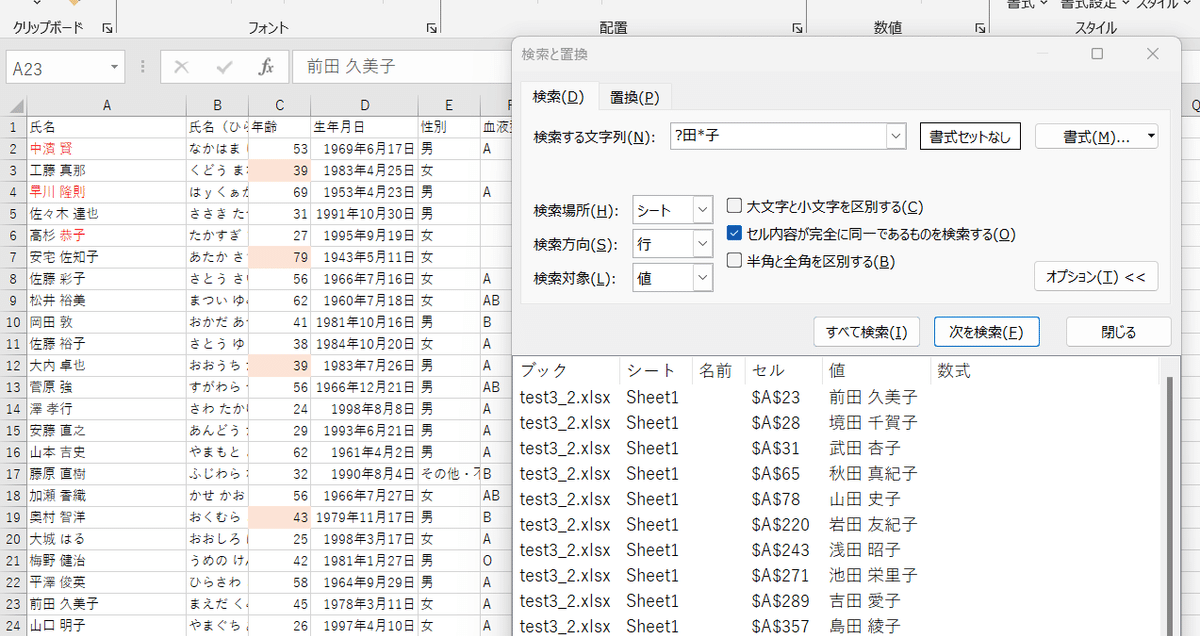1200x636 pixels.
Task: Select result row $A$28 境田 千賀子
Action: [x=837, y=423]
